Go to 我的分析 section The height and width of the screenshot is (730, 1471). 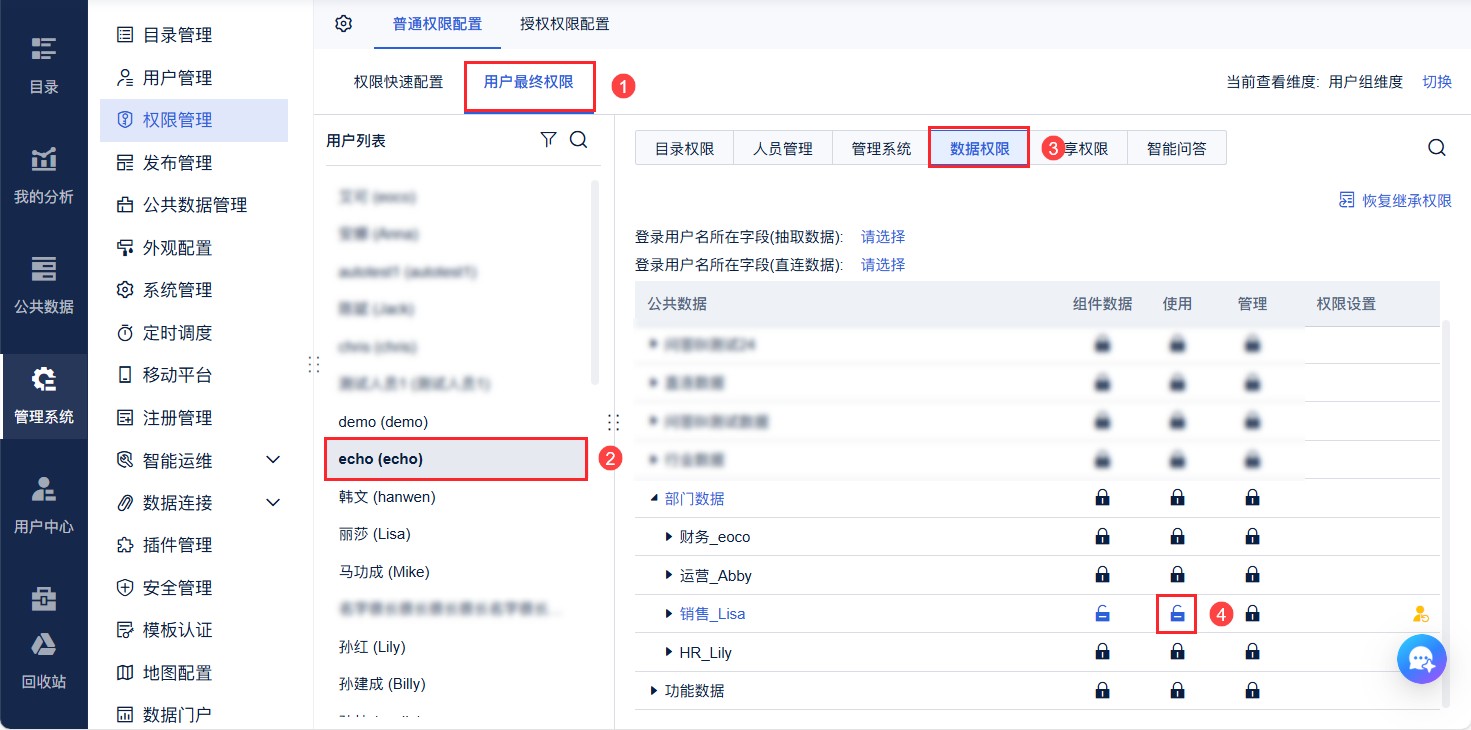pos(44,175)
